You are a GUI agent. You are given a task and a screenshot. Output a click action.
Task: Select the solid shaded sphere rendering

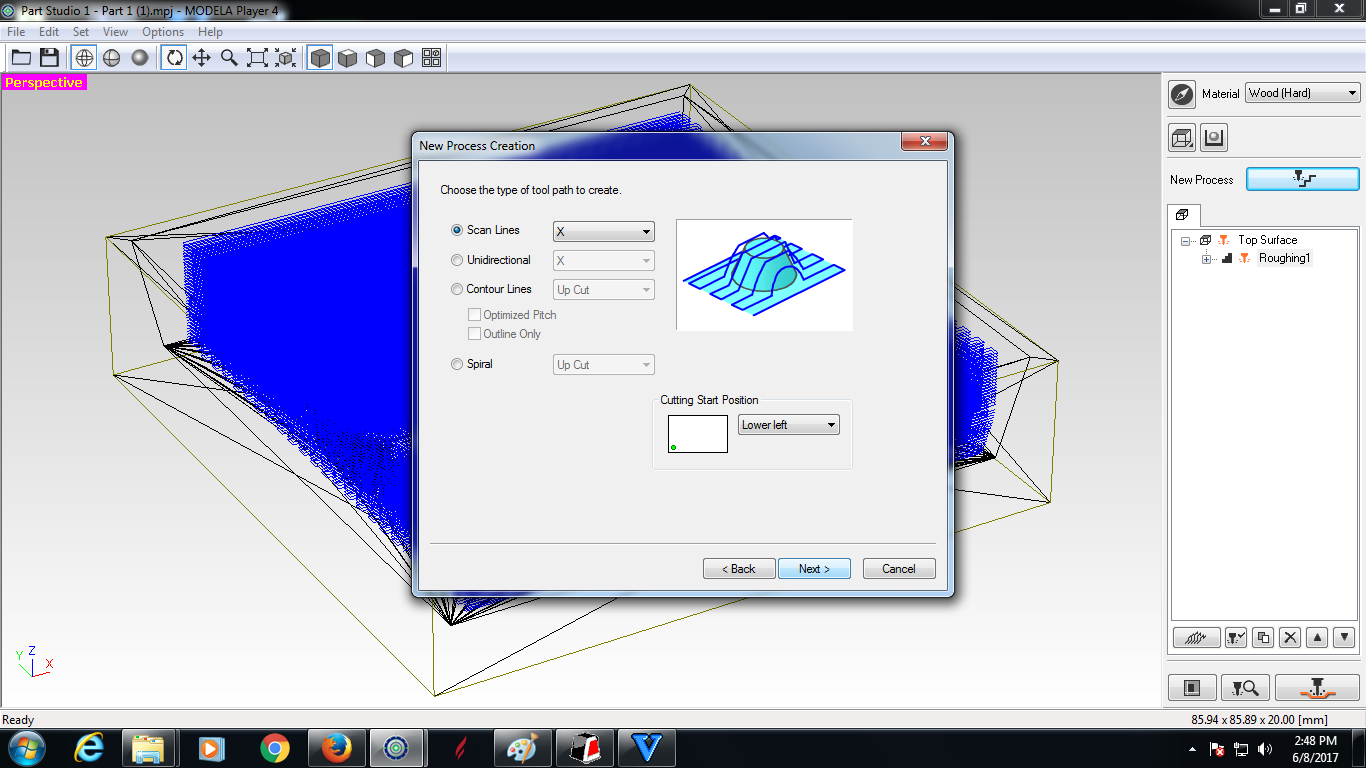click(x=140, y=58)
